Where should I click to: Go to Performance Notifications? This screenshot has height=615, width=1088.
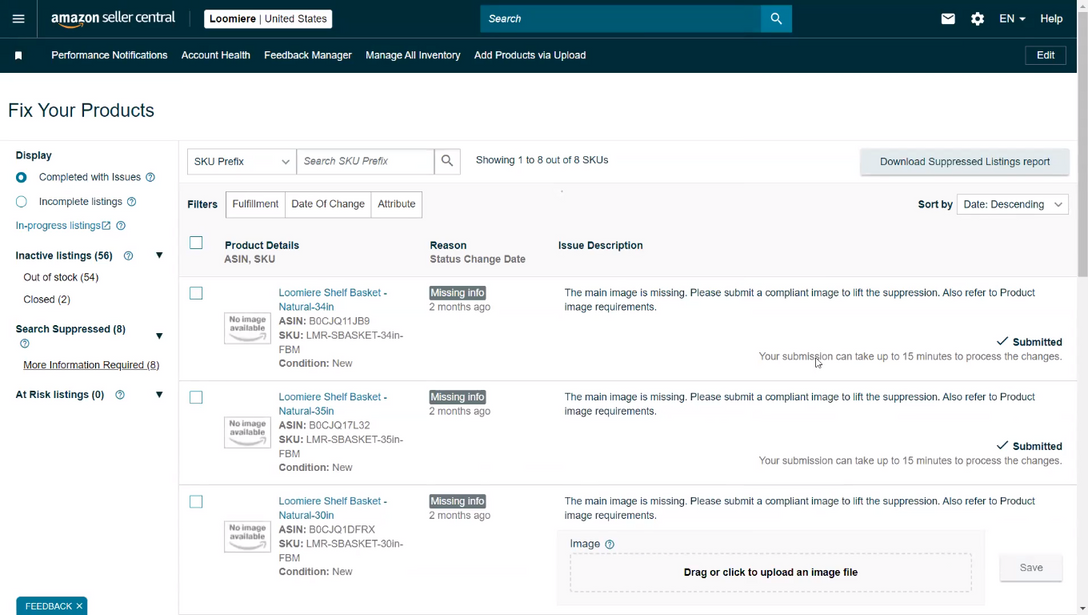click(109, 56)
